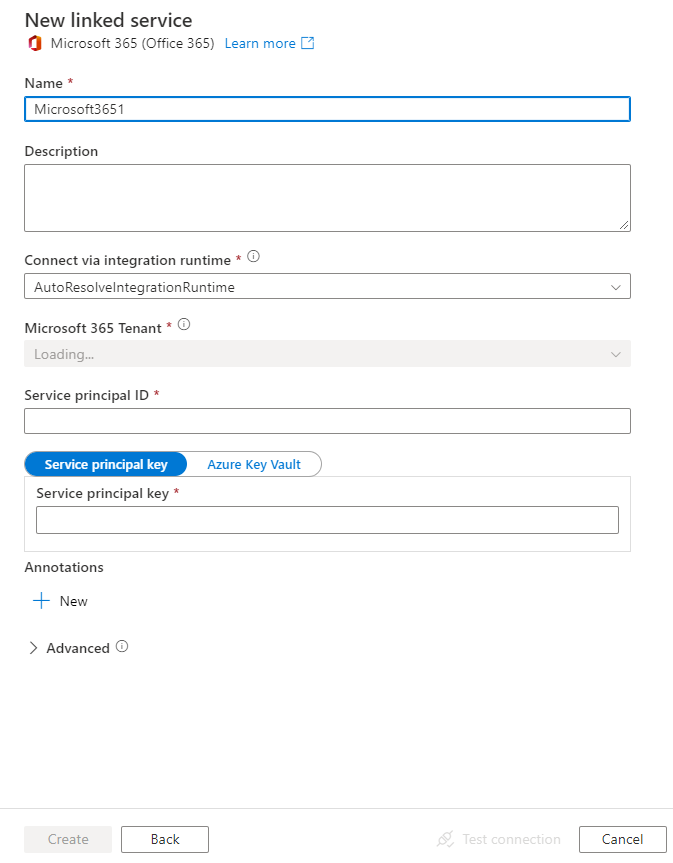Screen dimensions: 673x863
Task: Click into the Name text field
Action: tap(327, 109)
